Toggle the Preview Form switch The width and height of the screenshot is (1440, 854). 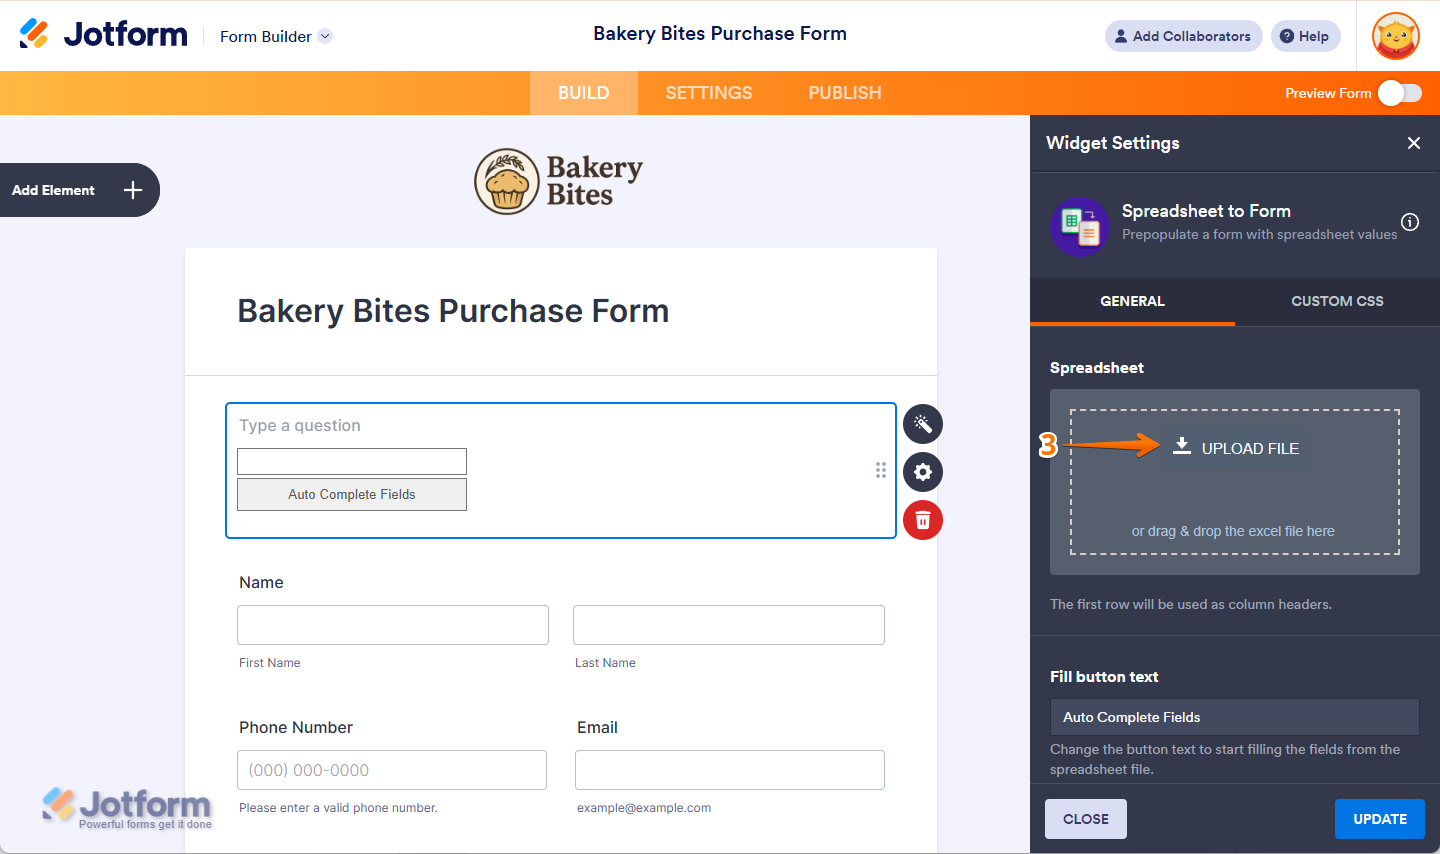(x=1399, y=93)
